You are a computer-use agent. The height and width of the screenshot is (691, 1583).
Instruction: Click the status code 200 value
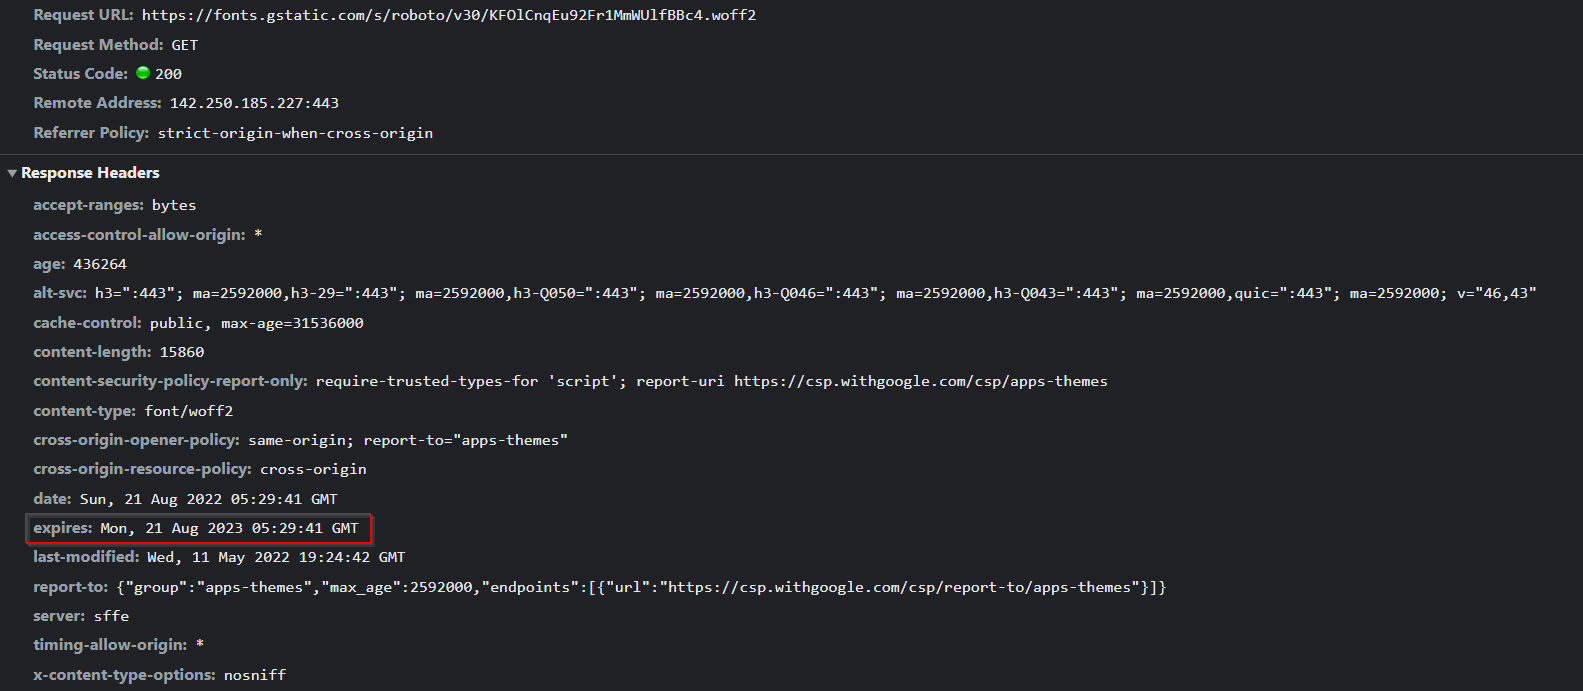click(x=168, y=74)
